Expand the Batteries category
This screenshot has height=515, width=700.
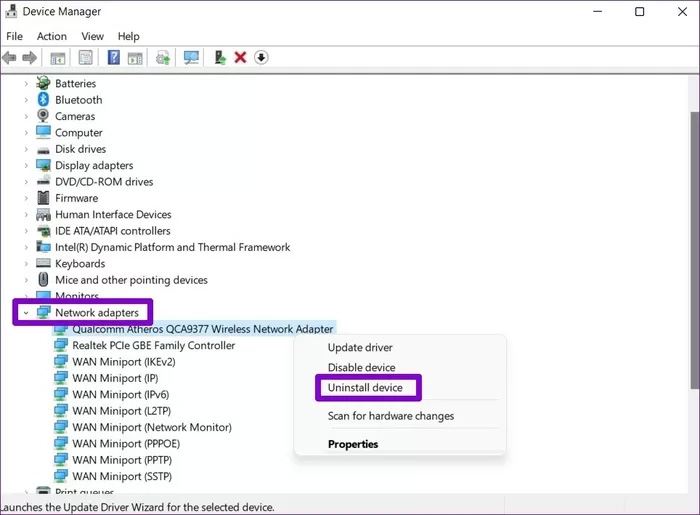[x=26, y=84]
